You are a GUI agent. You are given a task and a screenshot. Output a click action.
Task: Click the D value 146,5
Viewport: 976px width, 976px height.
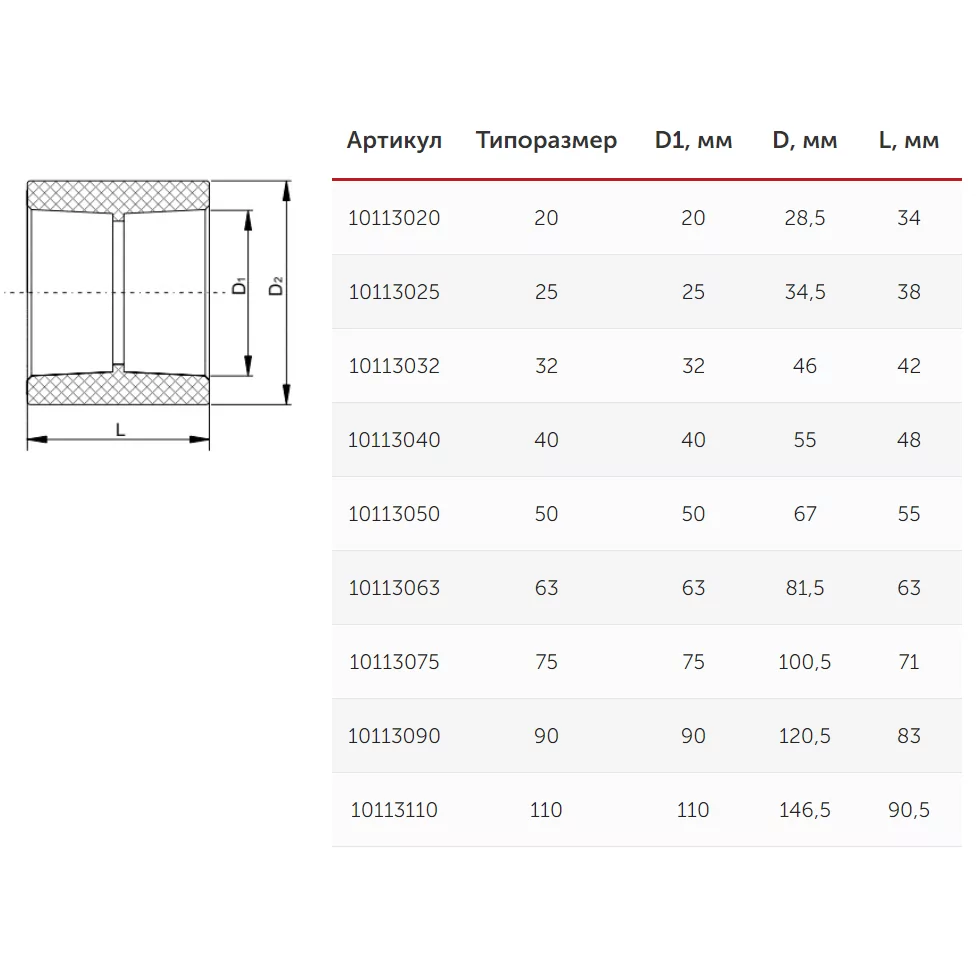point(804,810)
